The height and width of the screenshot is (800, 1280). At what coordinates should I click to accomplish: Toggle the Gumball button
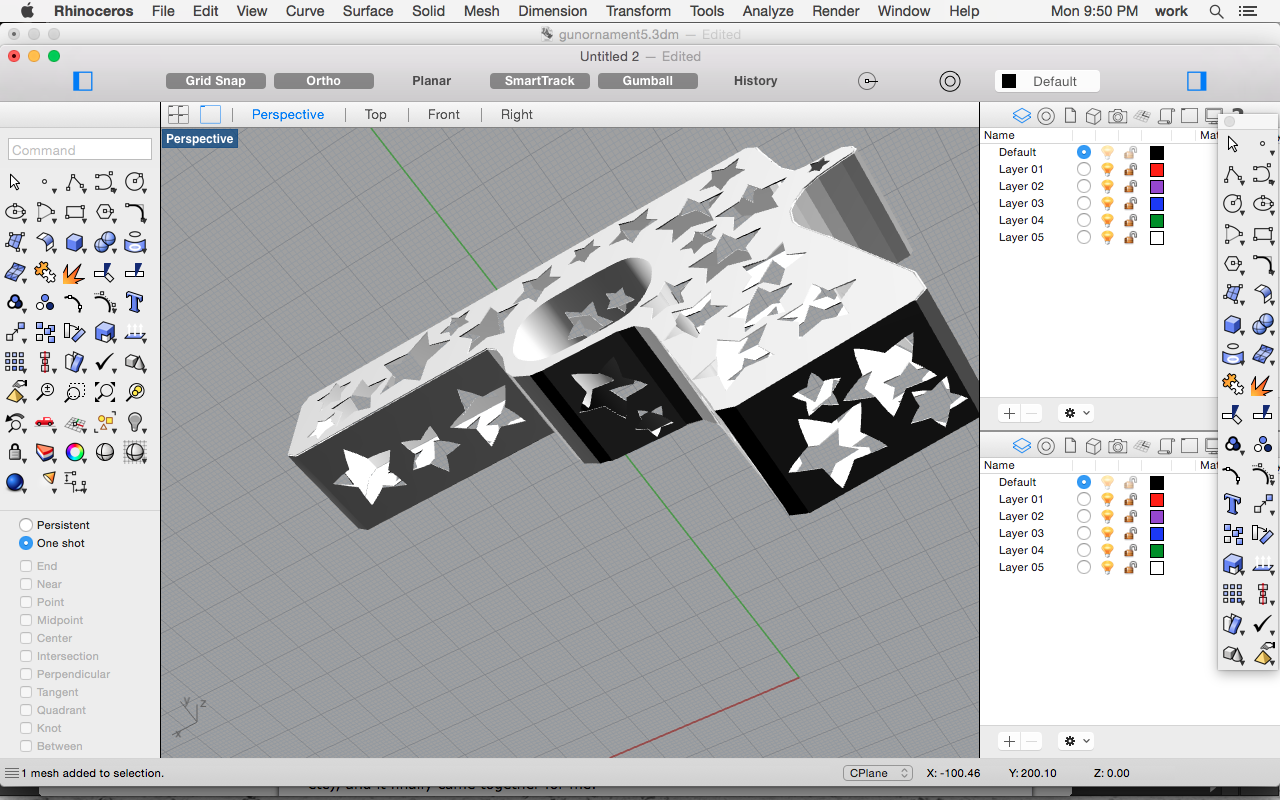[x=647, y=81]
